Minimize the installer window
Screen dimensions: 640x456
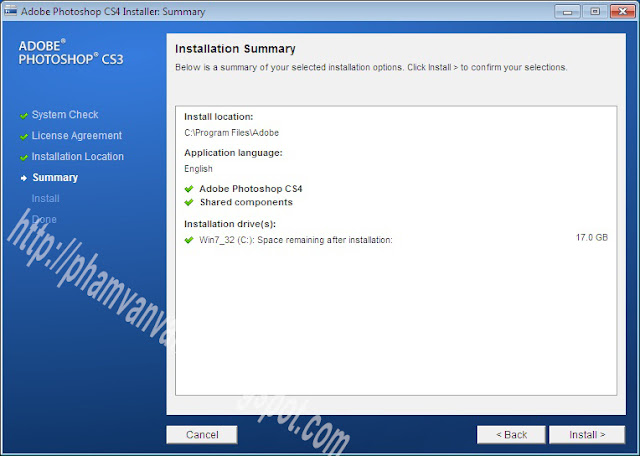click(x=567, y=11)
